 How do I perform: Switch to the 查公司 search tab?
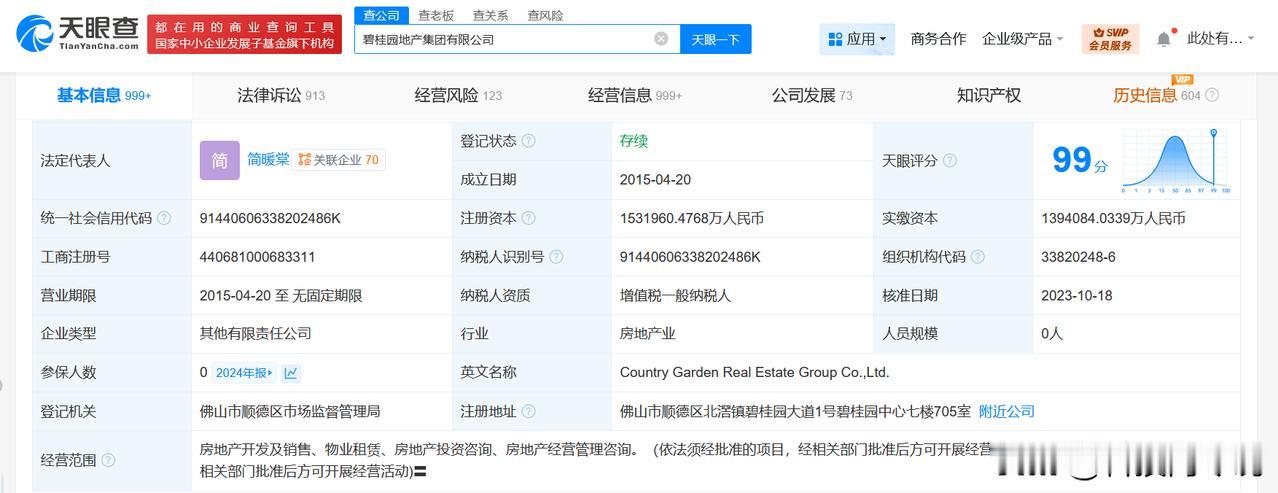click(381, 15)
